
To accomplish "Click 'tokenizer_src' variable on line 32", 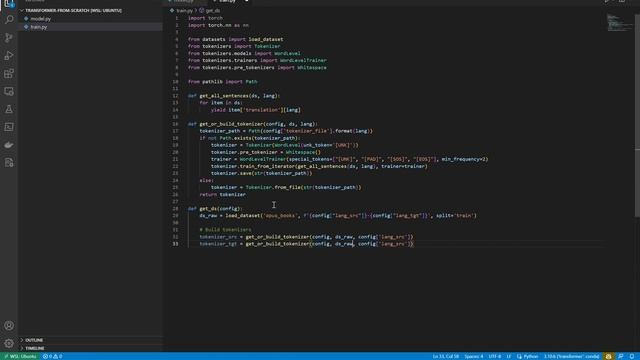I will [x=218, y=237].
